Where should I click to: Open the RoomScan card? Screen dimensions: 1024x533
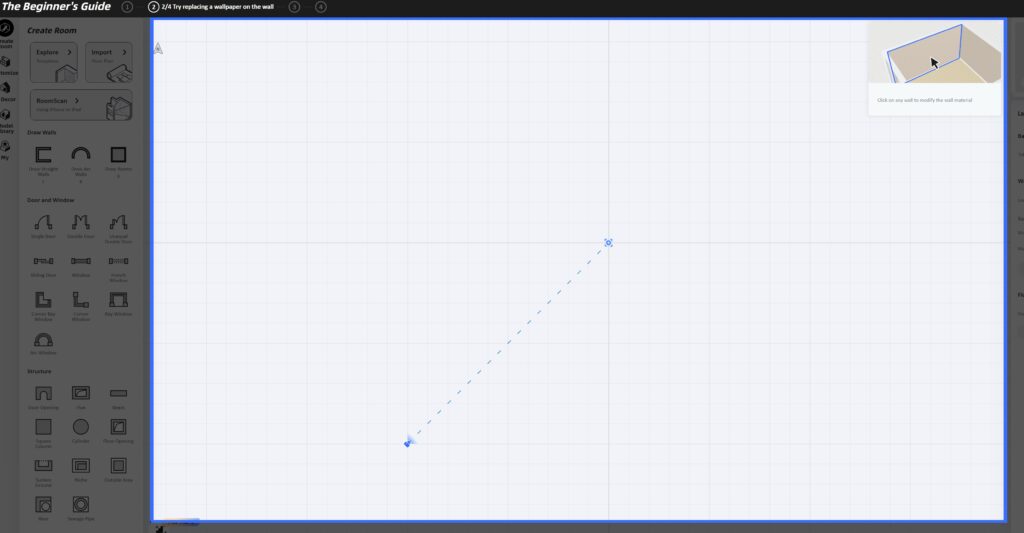[81, 105]
